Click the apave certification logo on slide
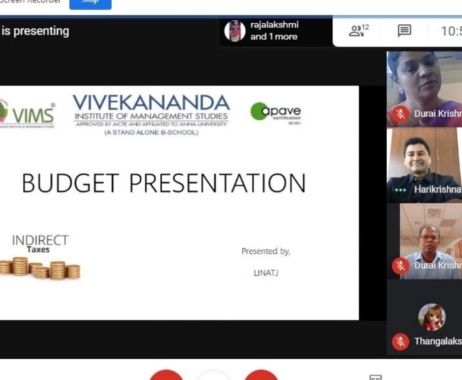The image size is (462, 380). (x=276, y=112)
